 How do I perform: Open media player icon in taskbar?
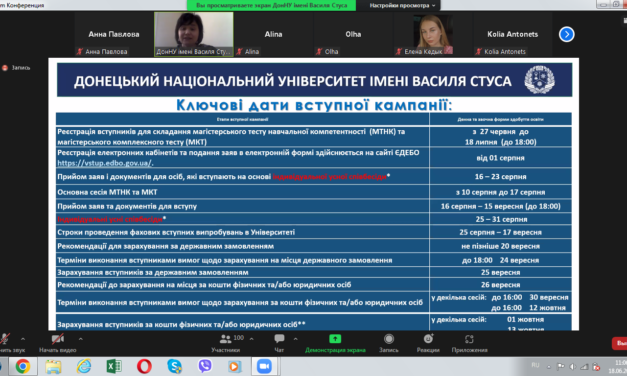click(234, 366)
